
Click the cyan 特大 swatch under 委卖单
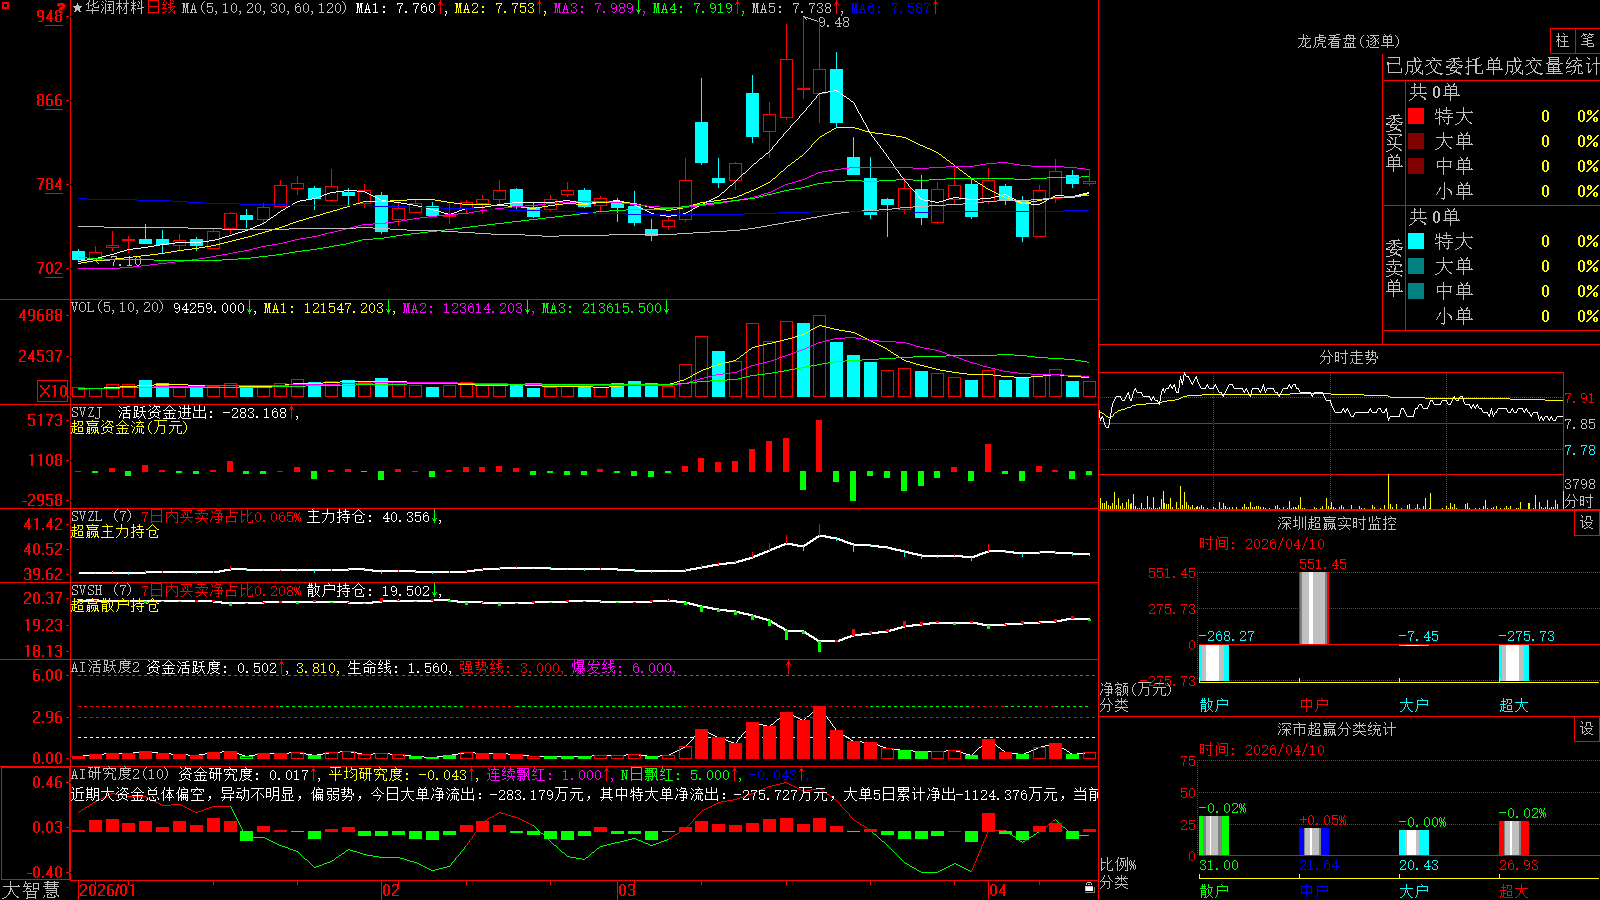click(x=1416, y=241)
